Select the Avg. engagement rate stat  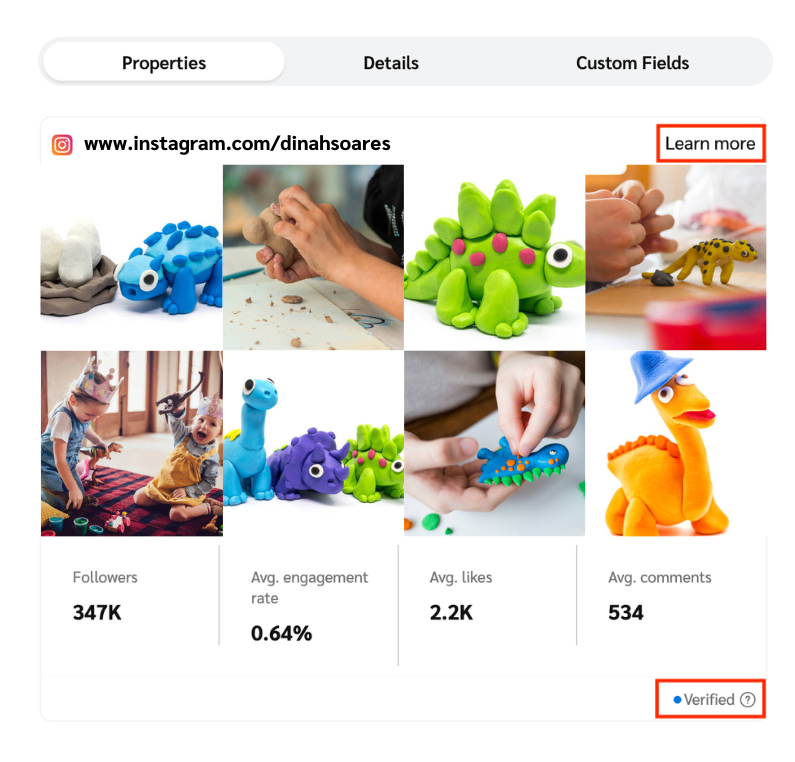[310, 606]
